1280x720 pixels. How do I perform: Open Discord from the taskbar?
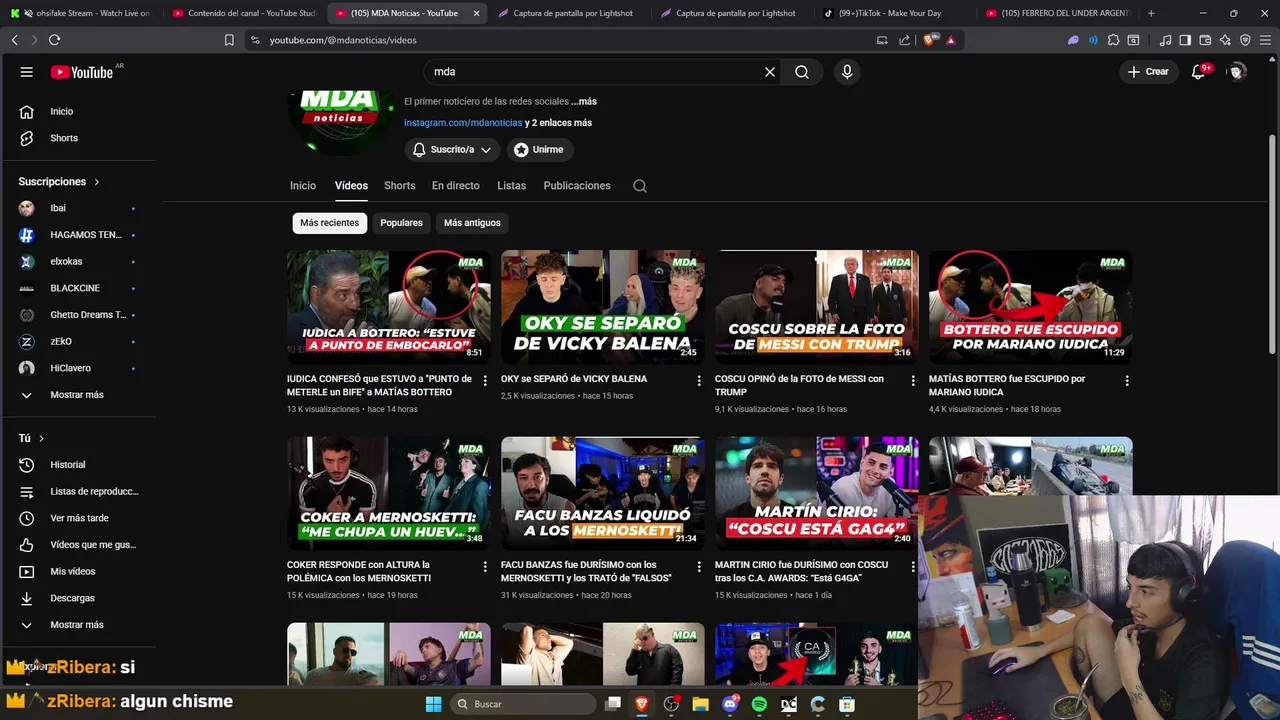[730, 704]
